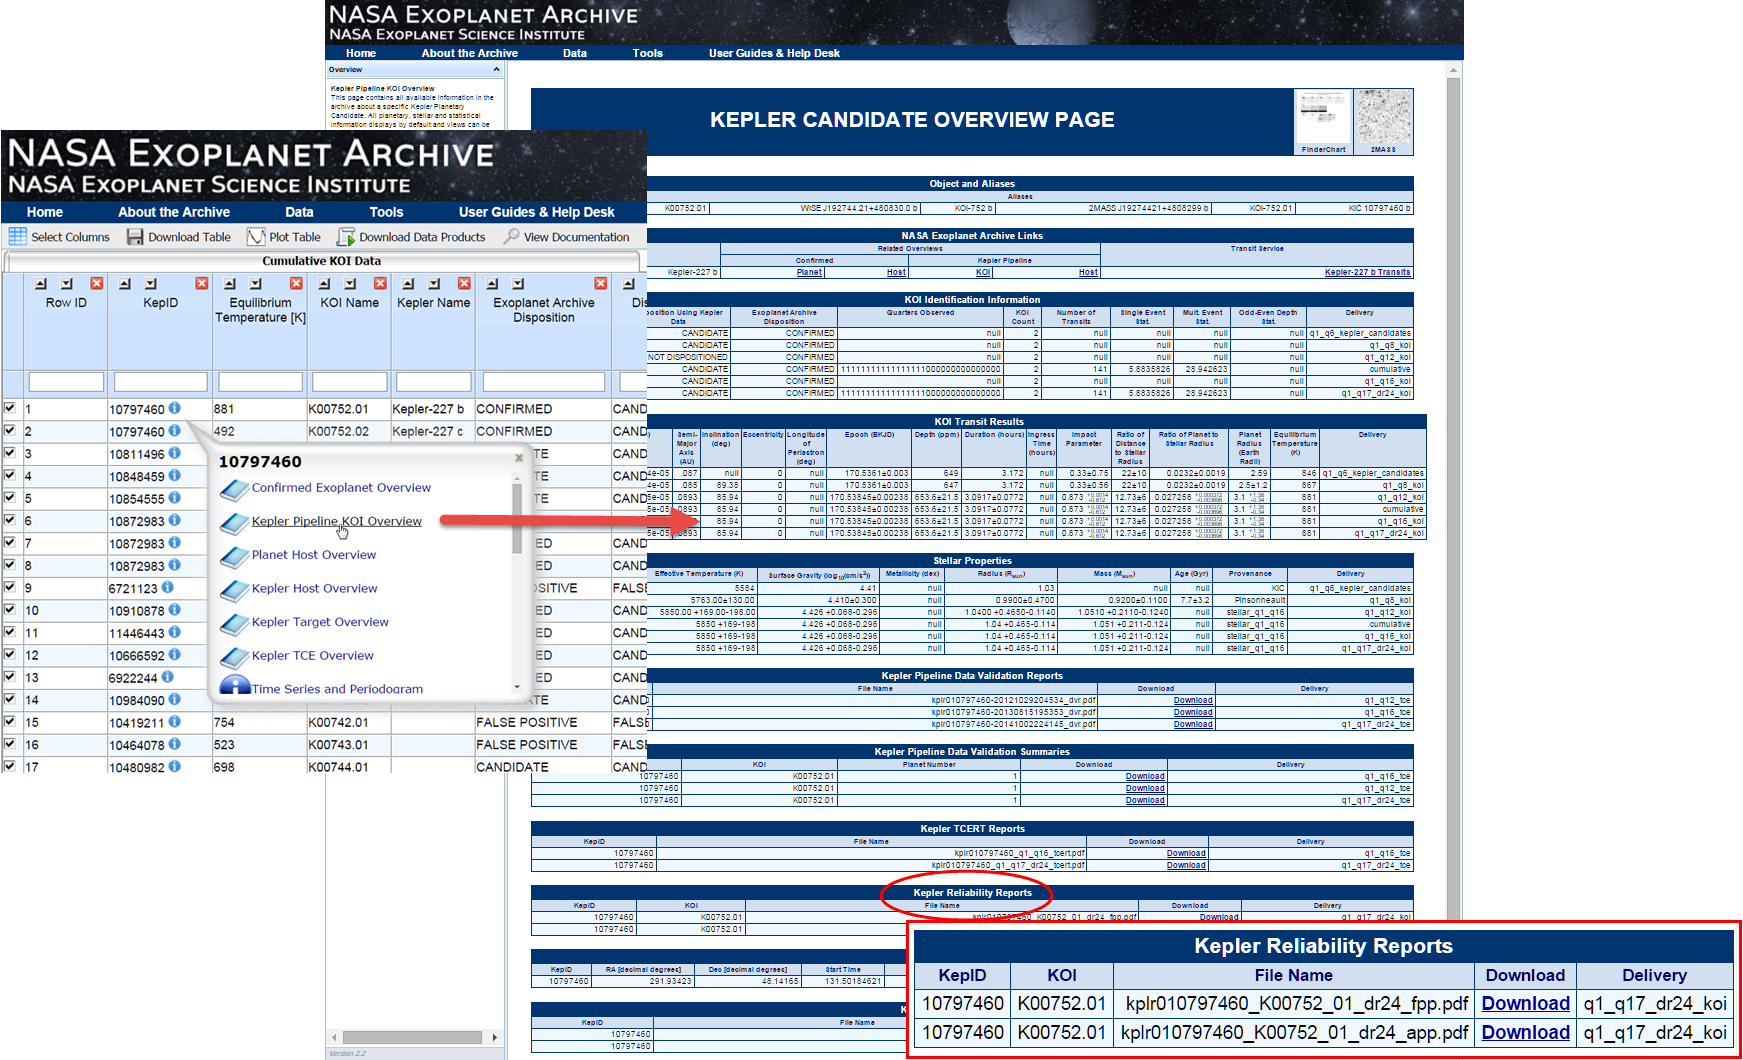Uncheck the checkbox for row 8

pyautogui.click(x=10, y=564)
